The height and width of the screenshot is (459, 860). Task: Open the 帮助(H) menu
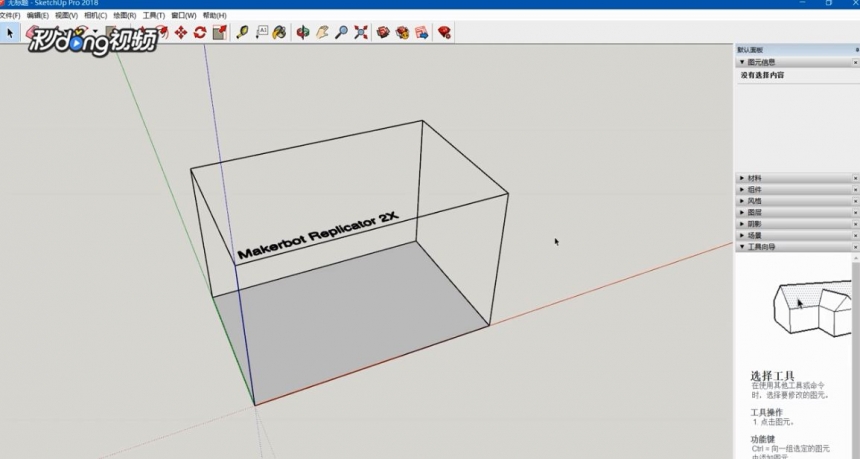214,15
